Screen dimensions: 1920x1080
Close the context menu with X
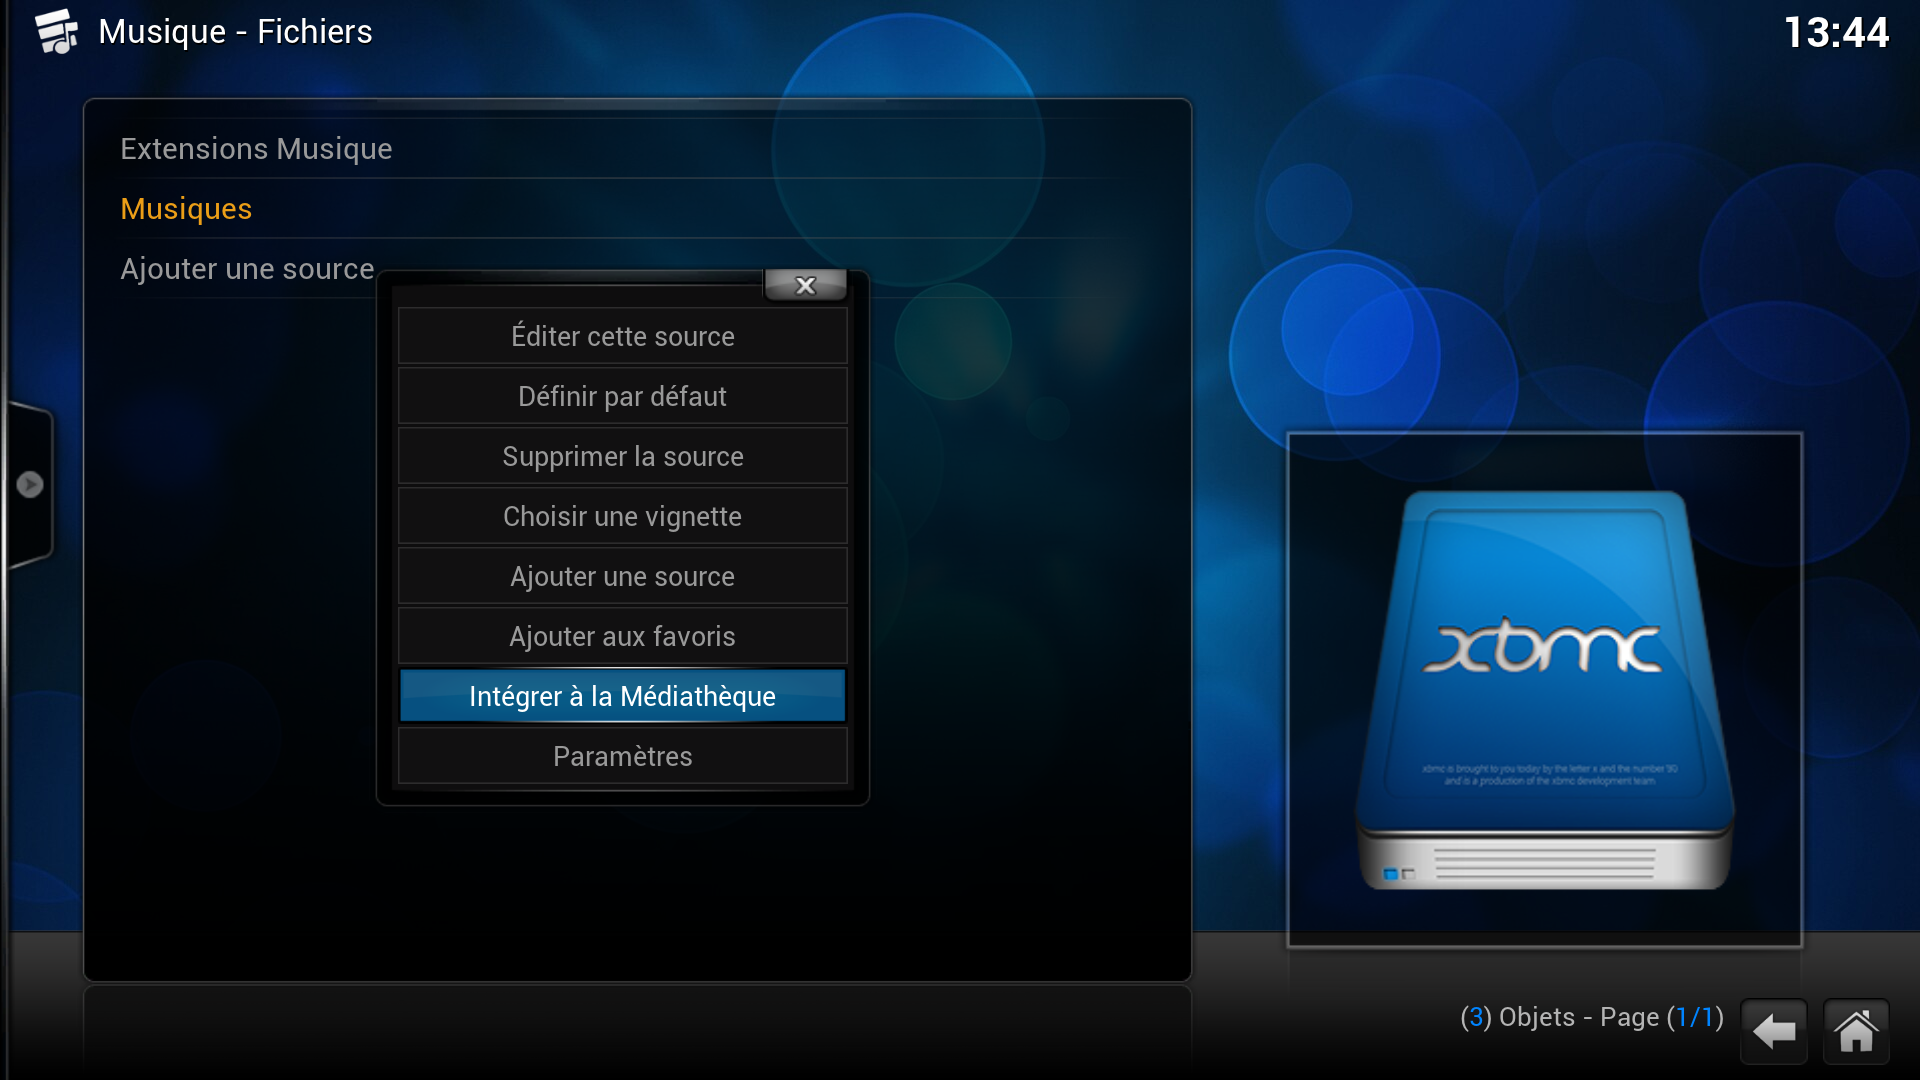click(805, 286)
